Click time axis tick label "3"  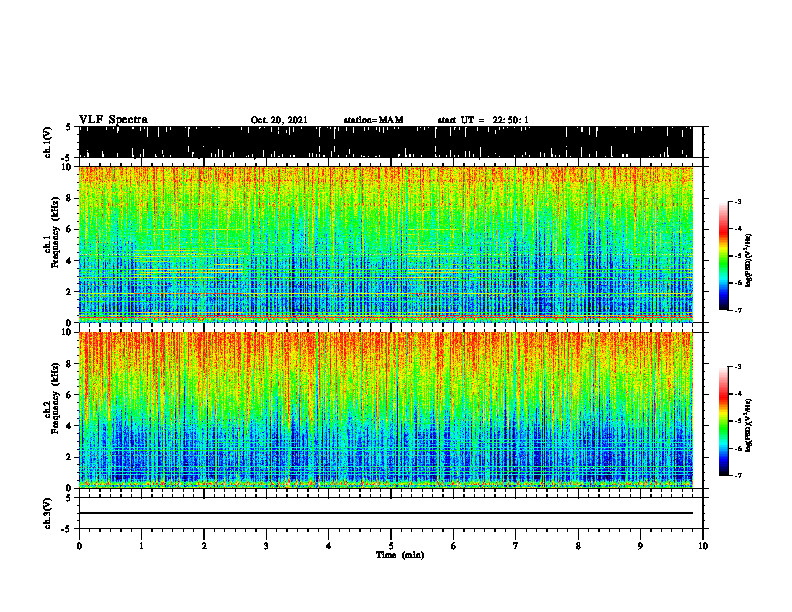pos(266,546)
